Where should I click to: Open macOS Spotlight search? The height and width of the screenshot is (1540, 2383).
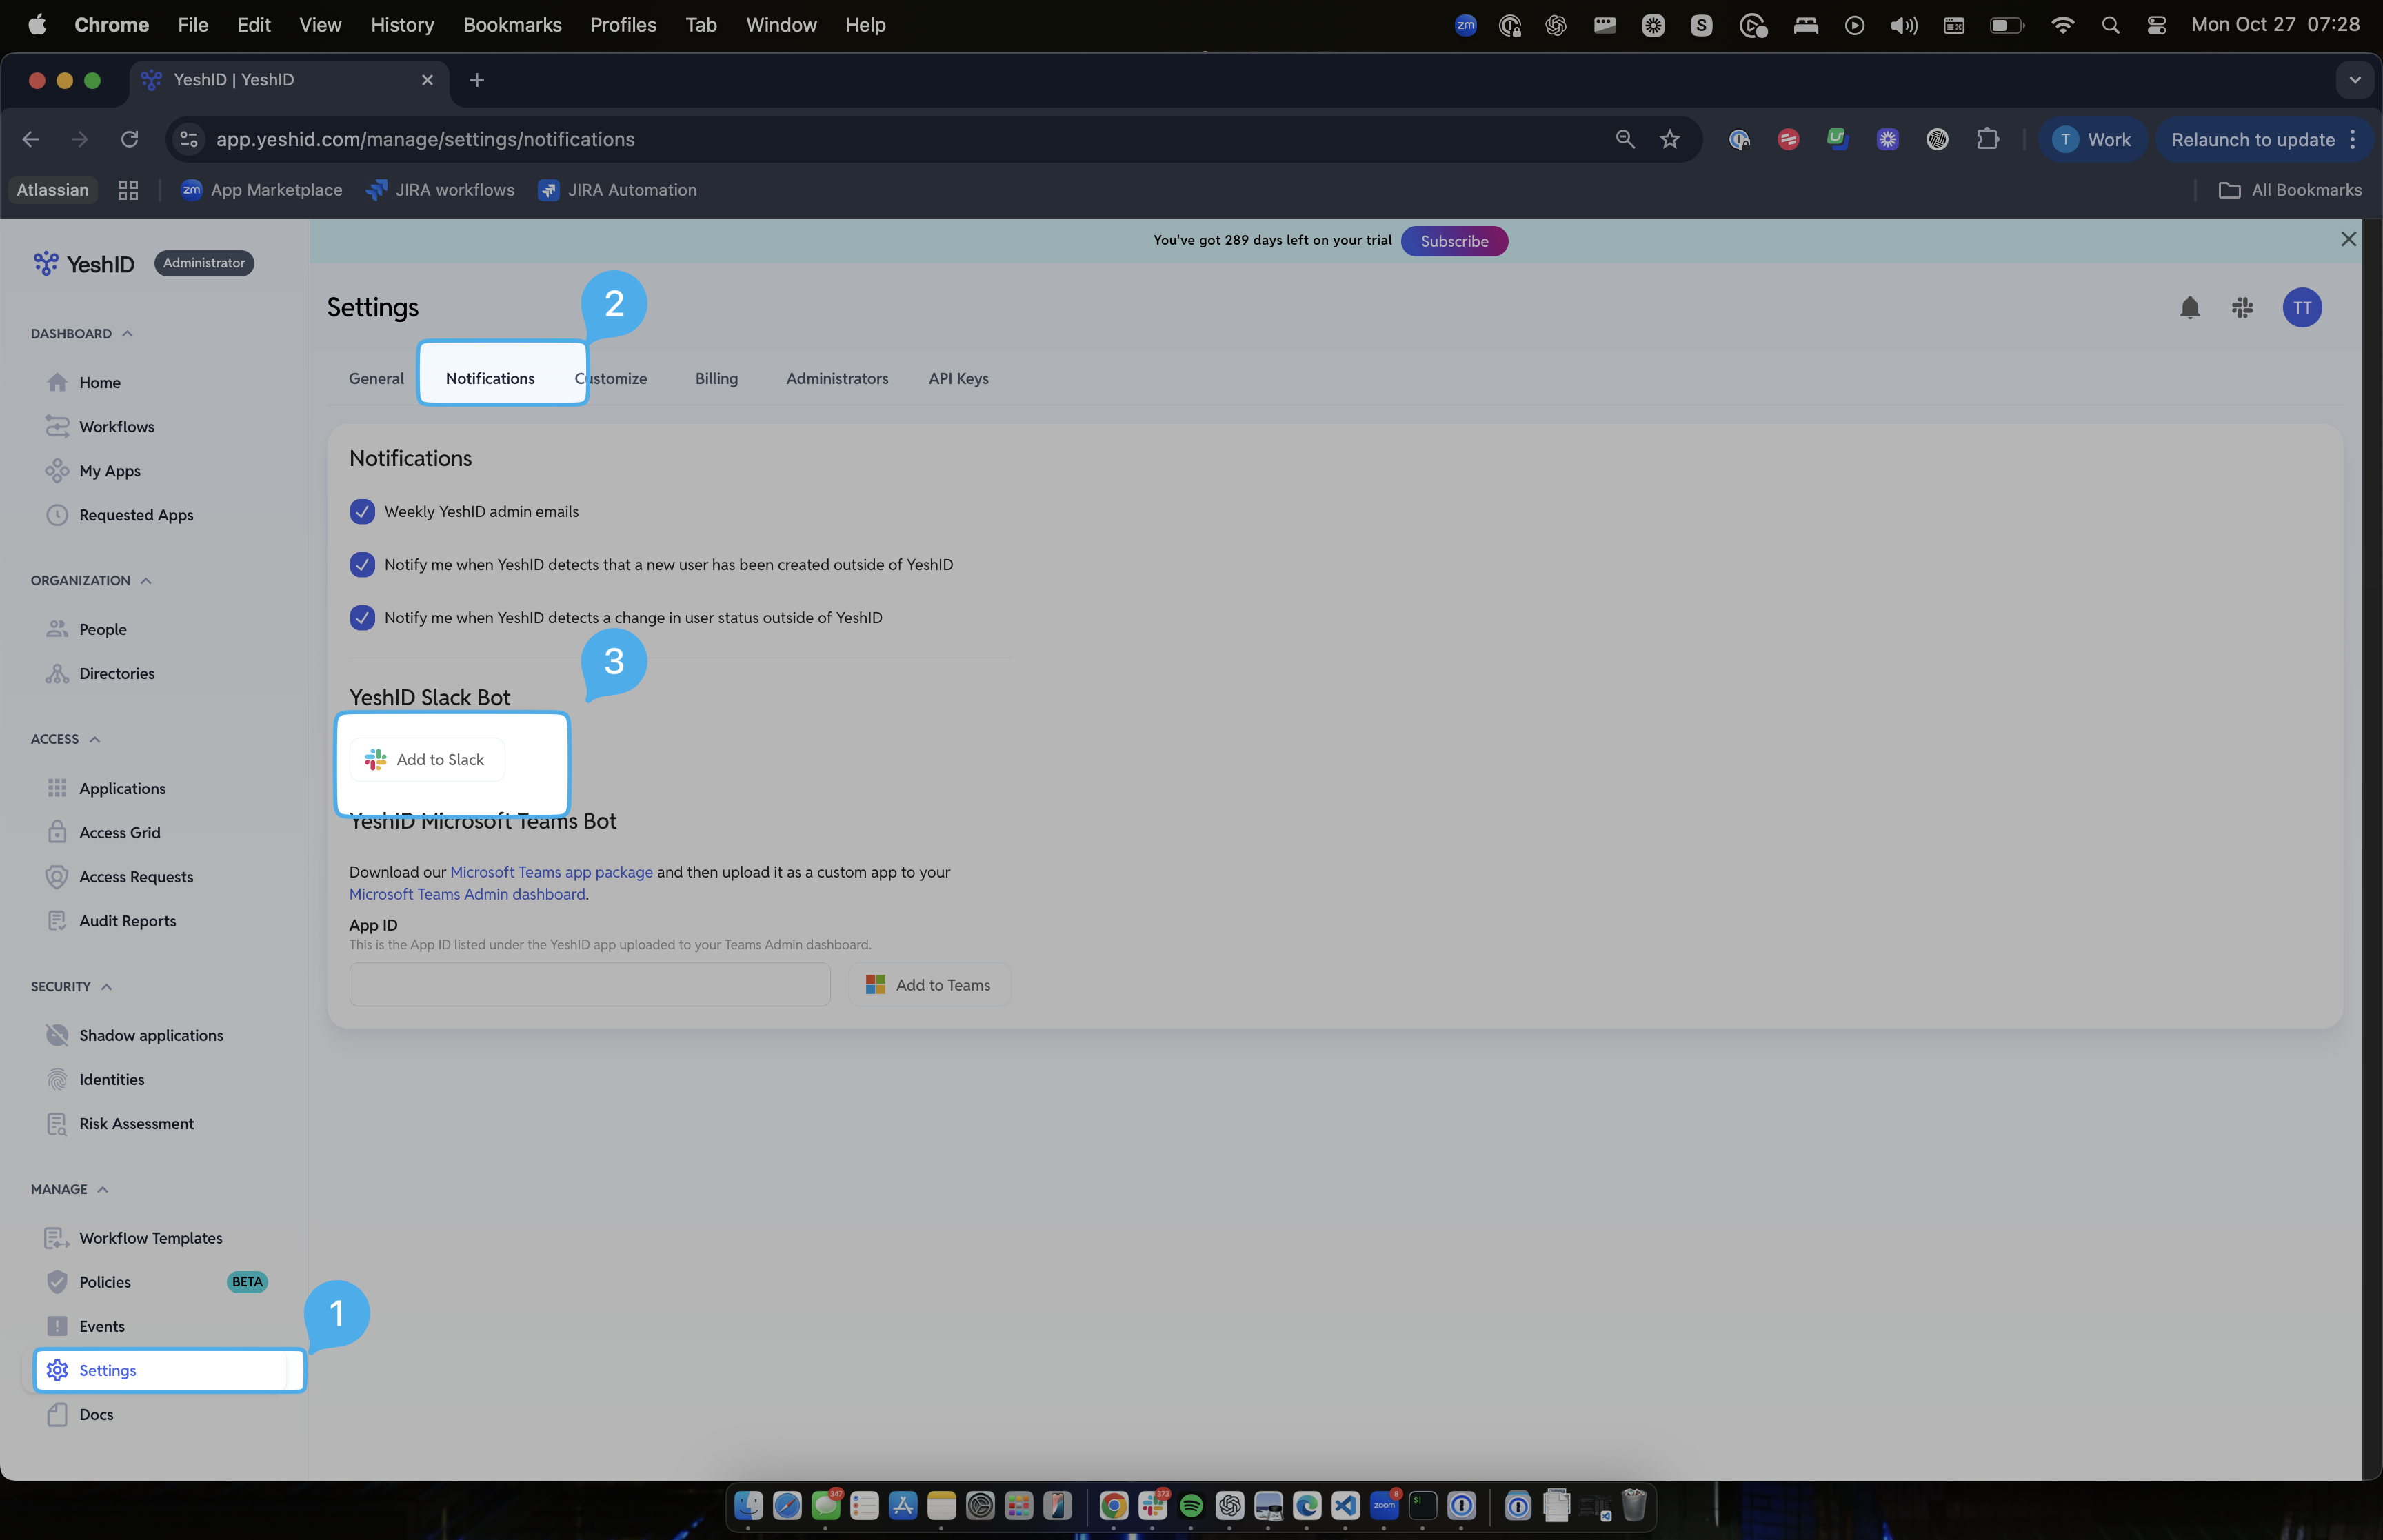point(2110,25)
